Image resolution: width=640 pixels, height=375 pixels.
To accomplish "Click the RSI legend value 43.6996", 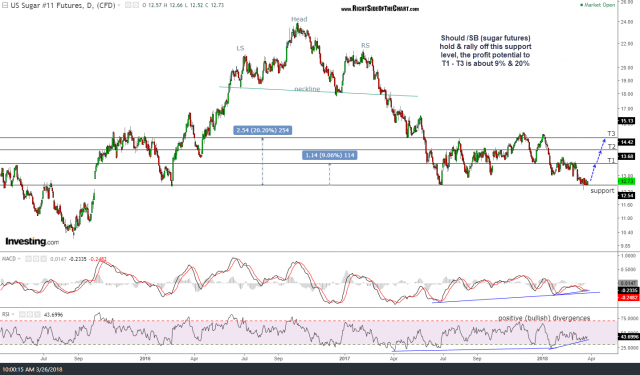I will (x=53, y=315).
